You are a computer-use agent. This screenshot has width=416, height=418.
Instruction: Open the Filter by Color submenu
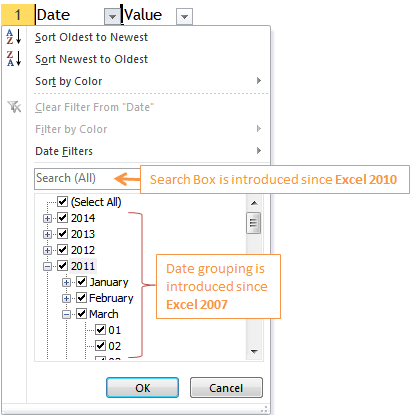148,129
